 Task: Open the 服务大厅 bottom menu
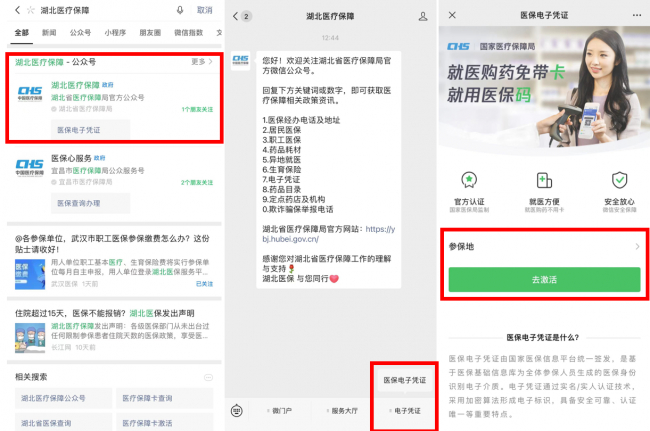pyautogui.click(x=344, y=411)
